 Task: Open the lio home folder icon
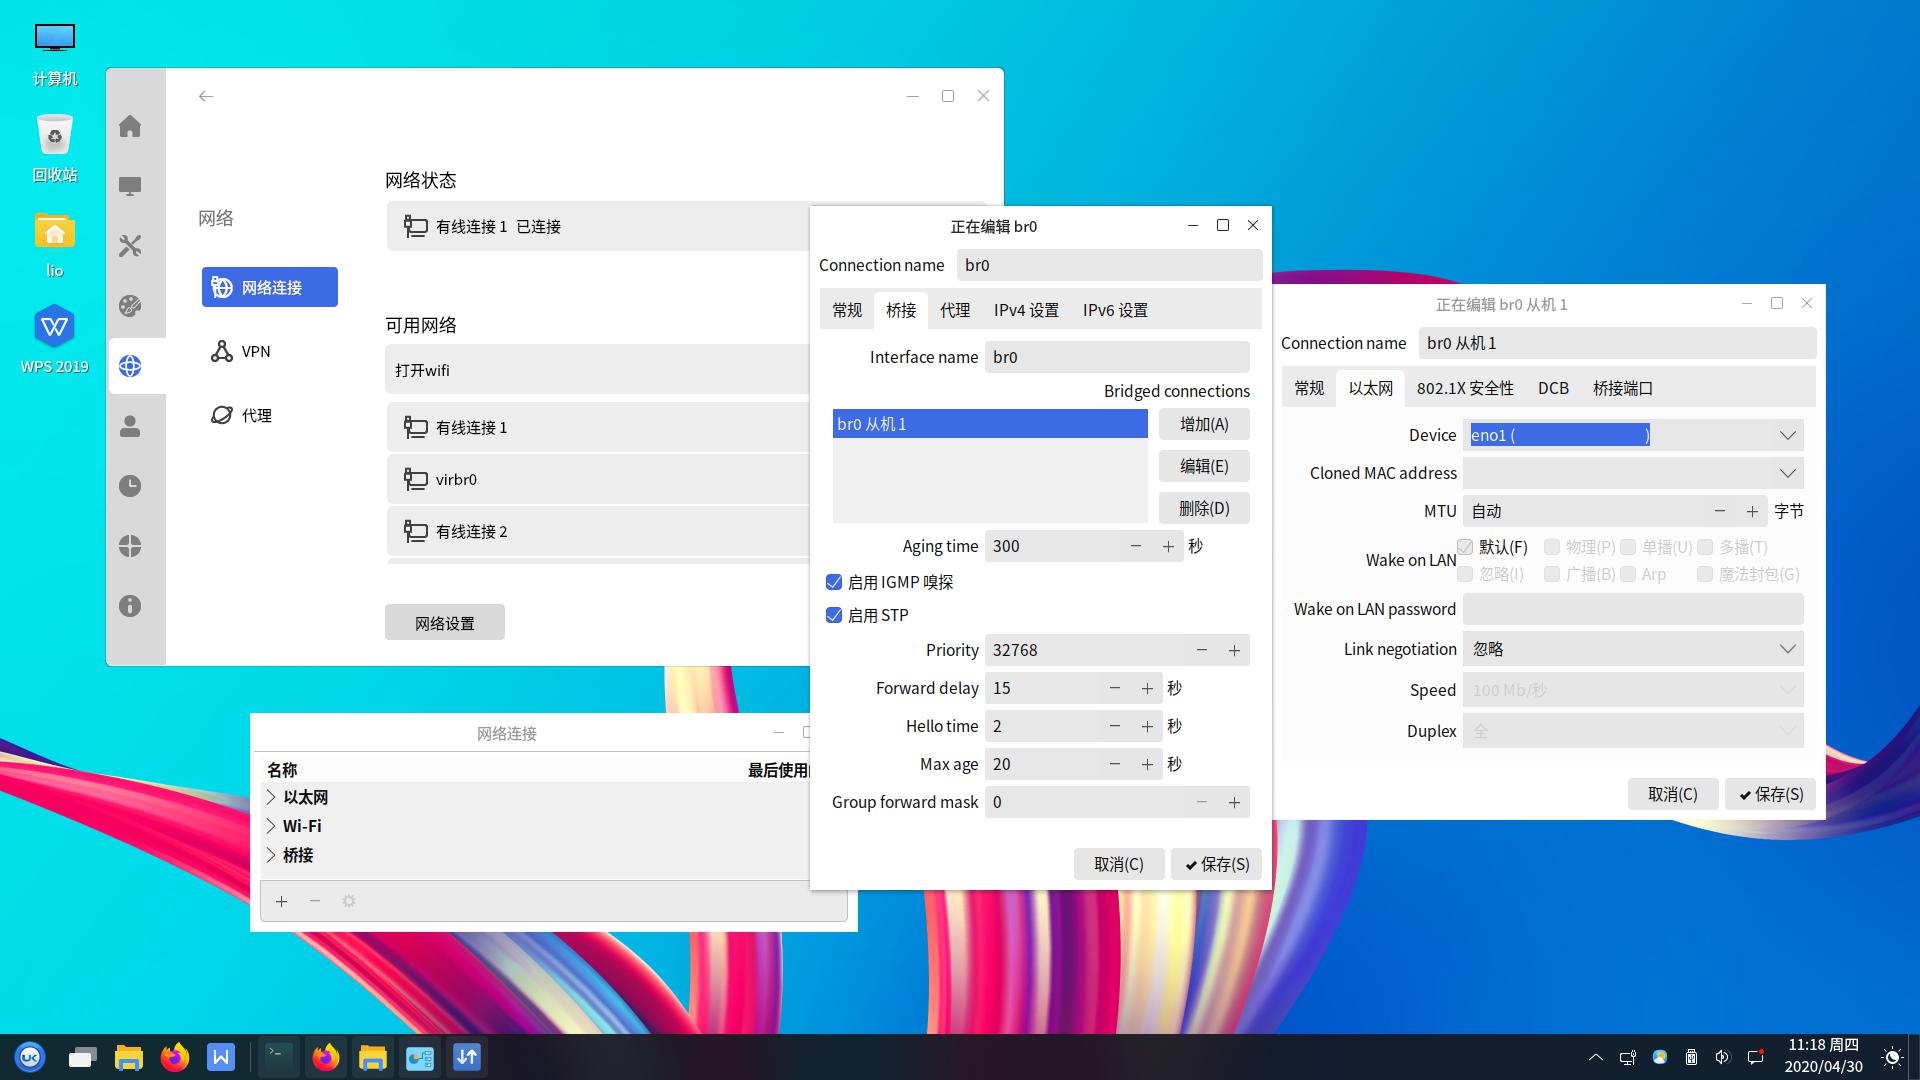click(55, 245)
